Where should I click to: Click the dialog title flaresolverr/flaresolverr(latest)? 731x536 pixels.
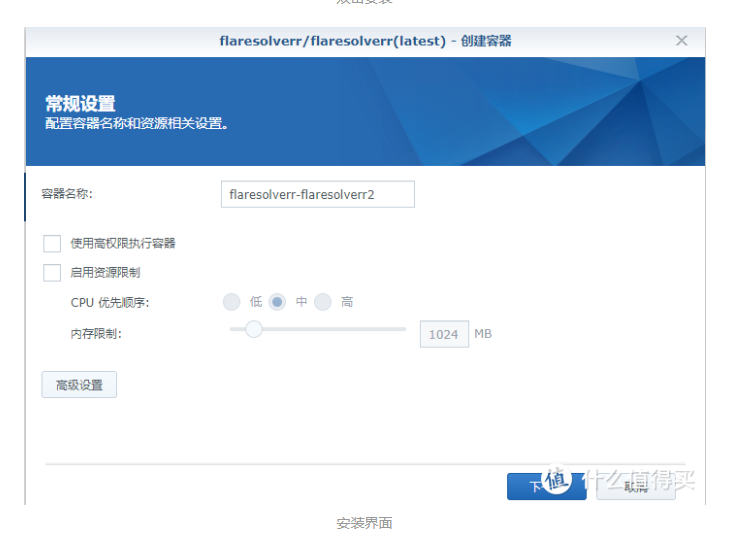pos(333,41)
